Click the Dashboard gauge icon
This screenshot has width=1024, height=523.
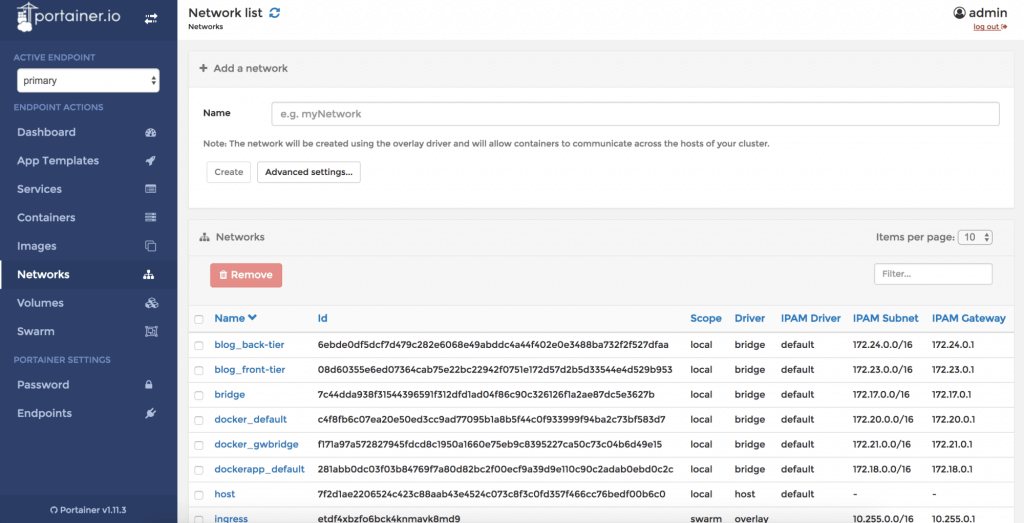(x=151, y=133)
